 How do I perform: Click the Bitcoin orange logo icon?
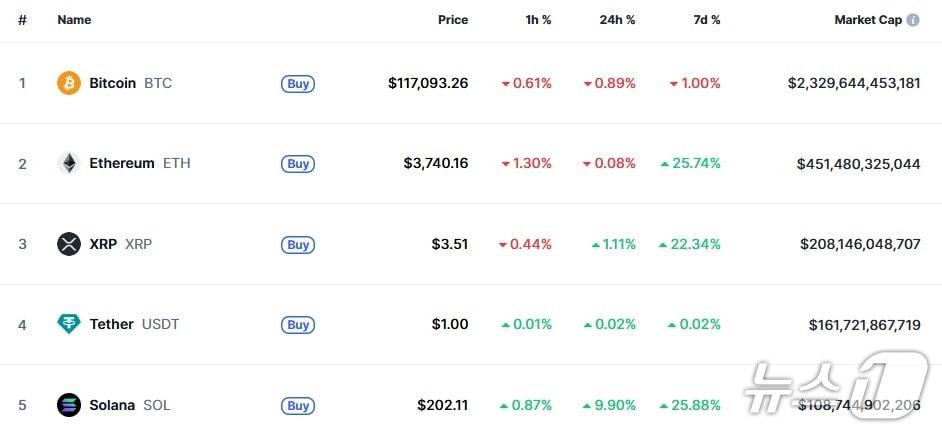(69, 83)
